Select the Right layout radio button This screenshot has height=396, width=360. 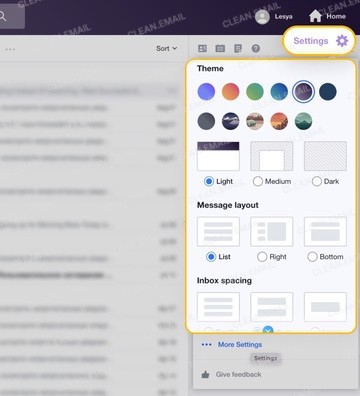262,257
